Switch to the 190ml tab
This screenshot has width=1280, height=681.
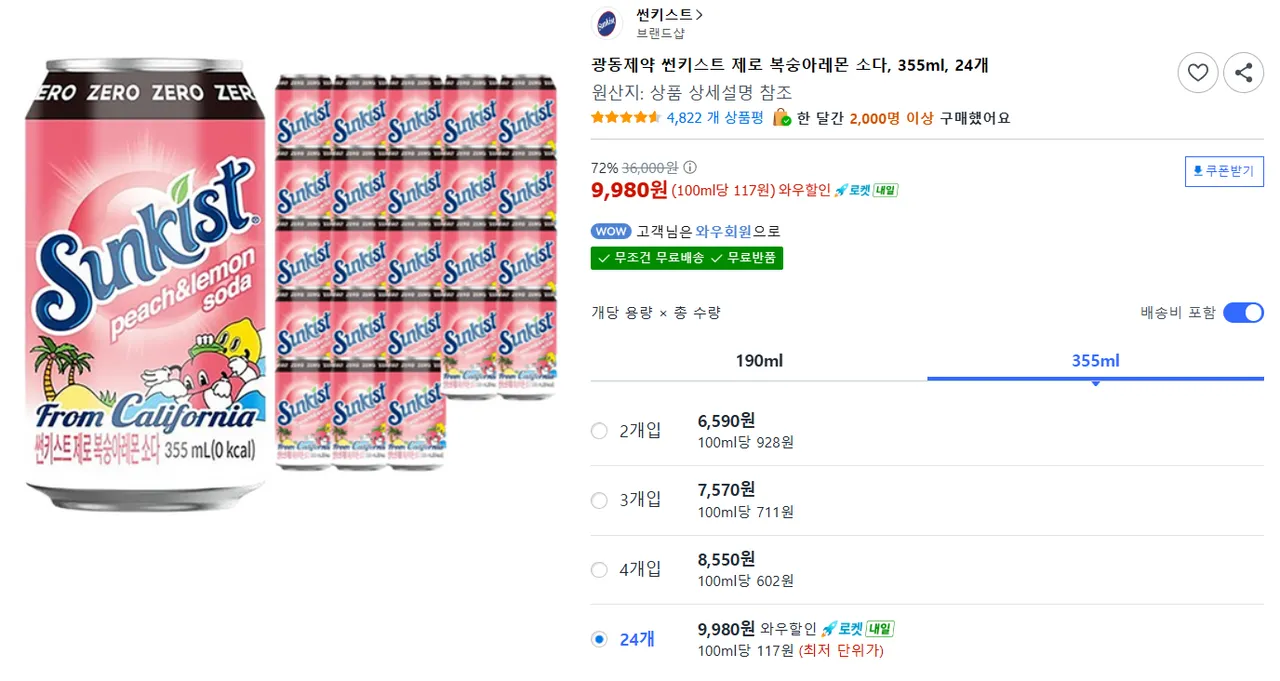click(x=759, y=361)
